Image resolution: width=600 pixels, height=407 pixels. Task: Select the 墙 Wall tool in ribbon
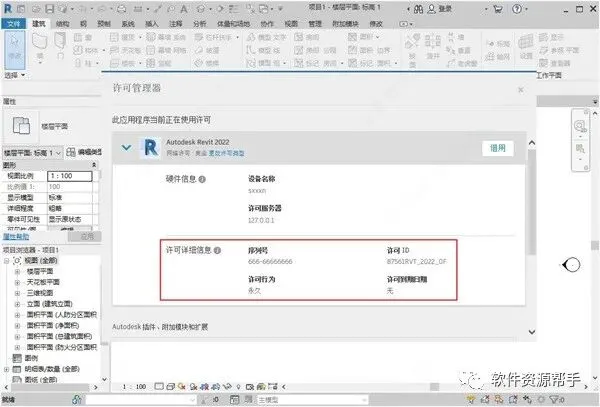tap(39, 47)
